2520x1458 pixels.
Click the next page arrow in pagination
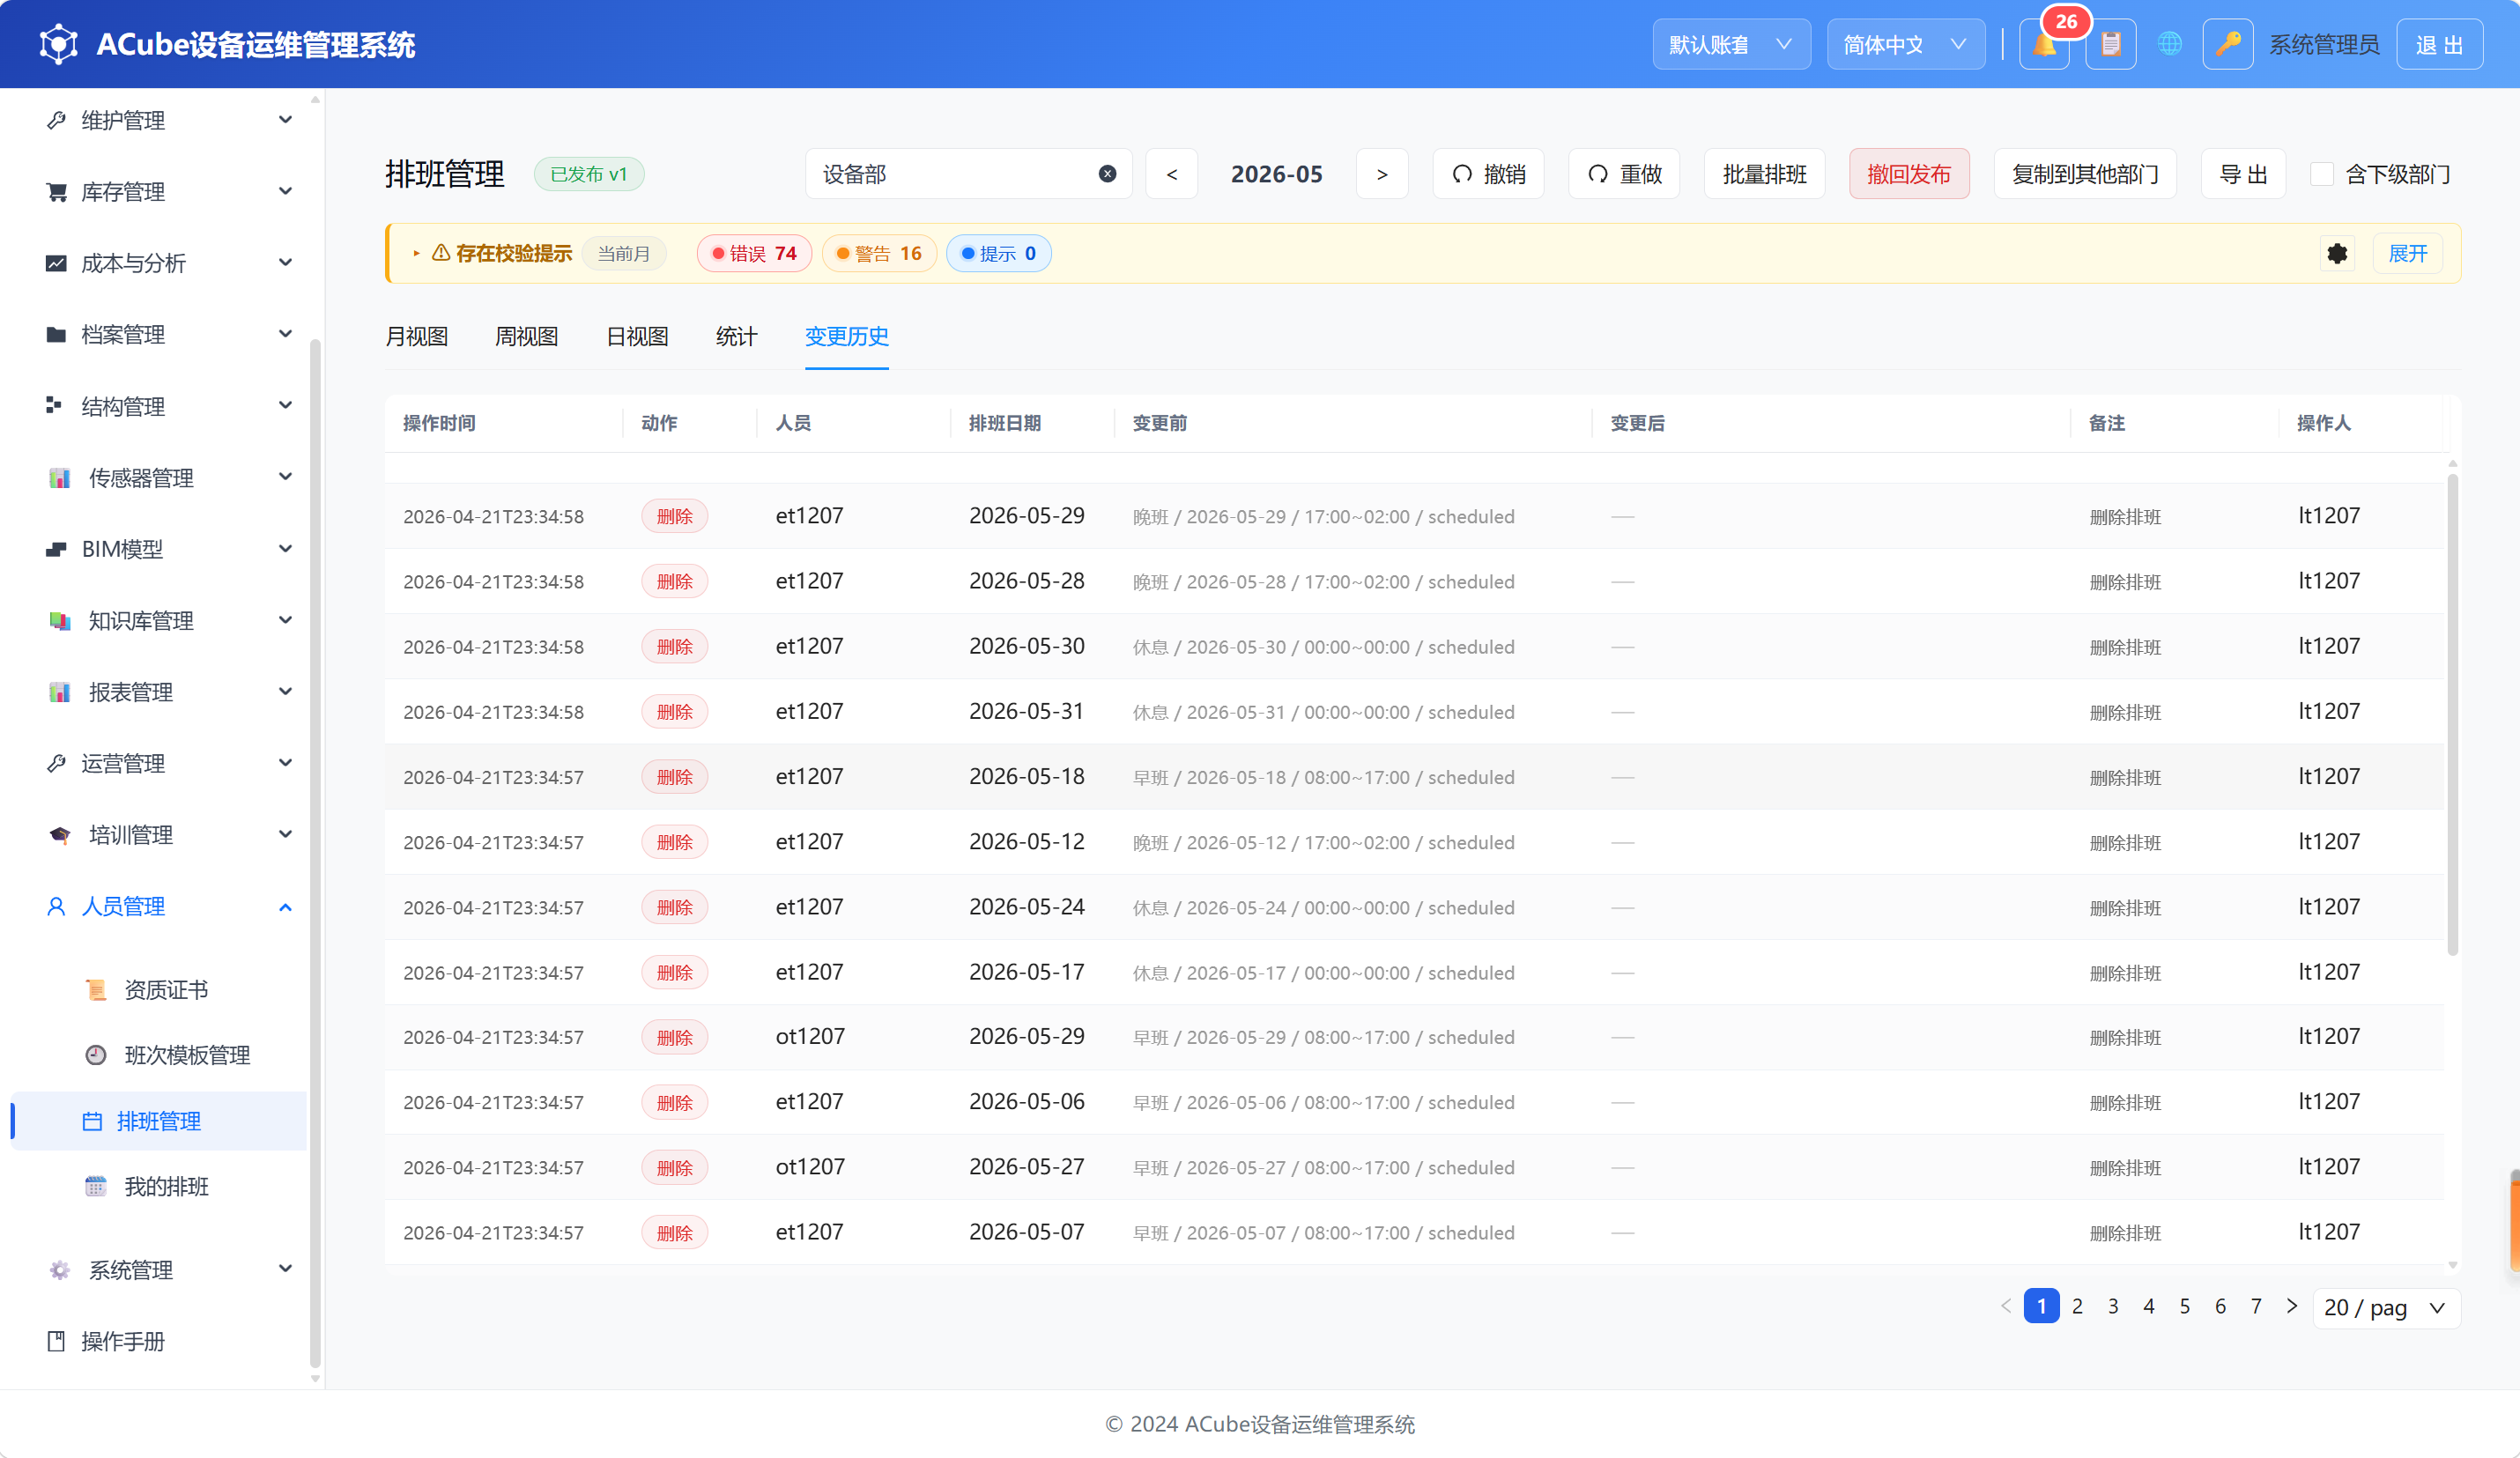2292,1307
